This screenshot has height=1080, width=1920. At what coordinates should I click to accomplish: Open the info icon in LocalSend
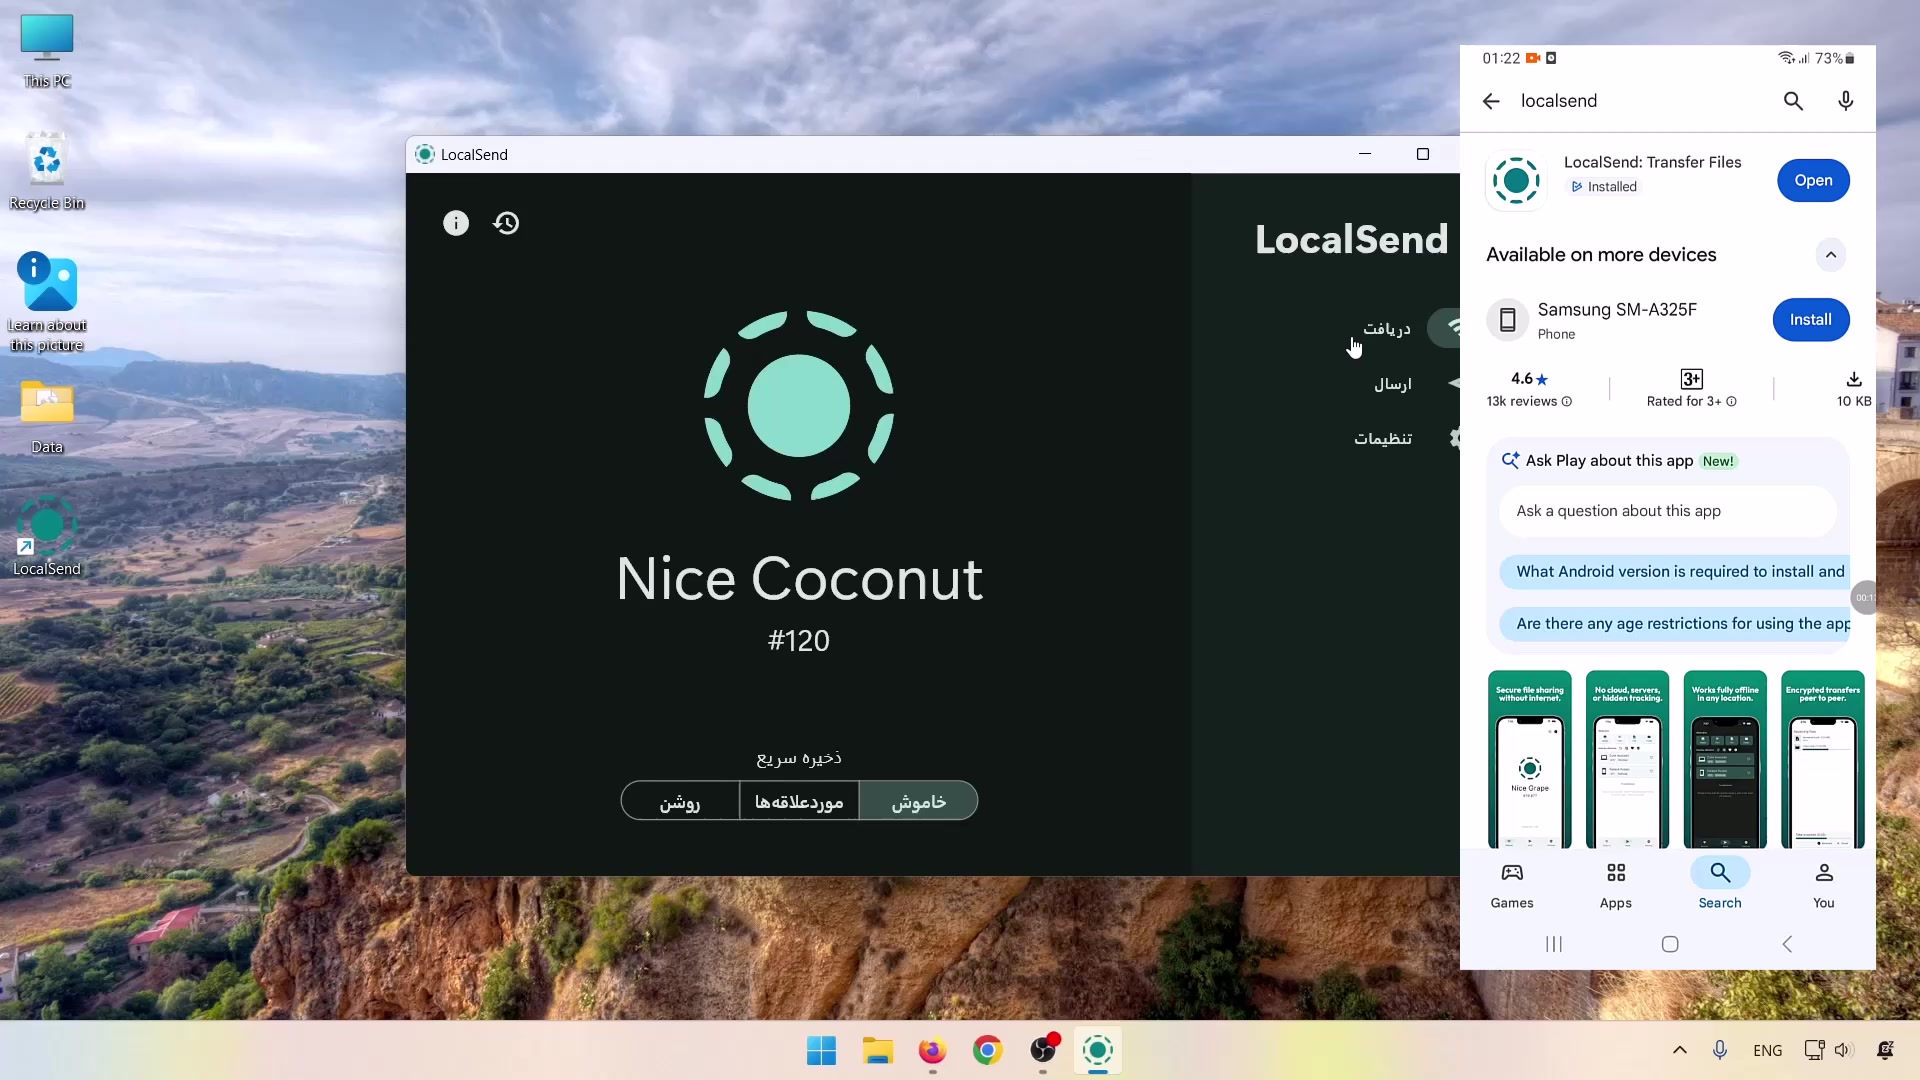[x=456, y=223]
